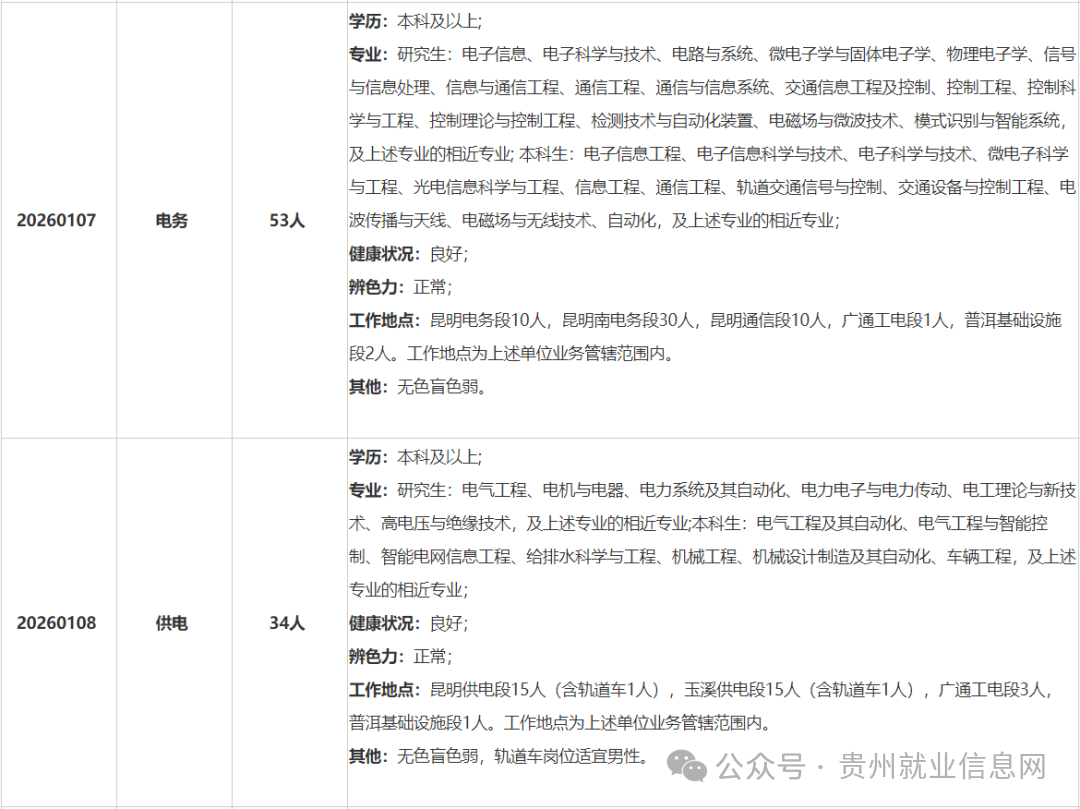The height and width of the screenshot is (809, 1080).
Task: Click the 专业 requirements label for 供电
Action: pyautogui.click(x=363, y=491)
